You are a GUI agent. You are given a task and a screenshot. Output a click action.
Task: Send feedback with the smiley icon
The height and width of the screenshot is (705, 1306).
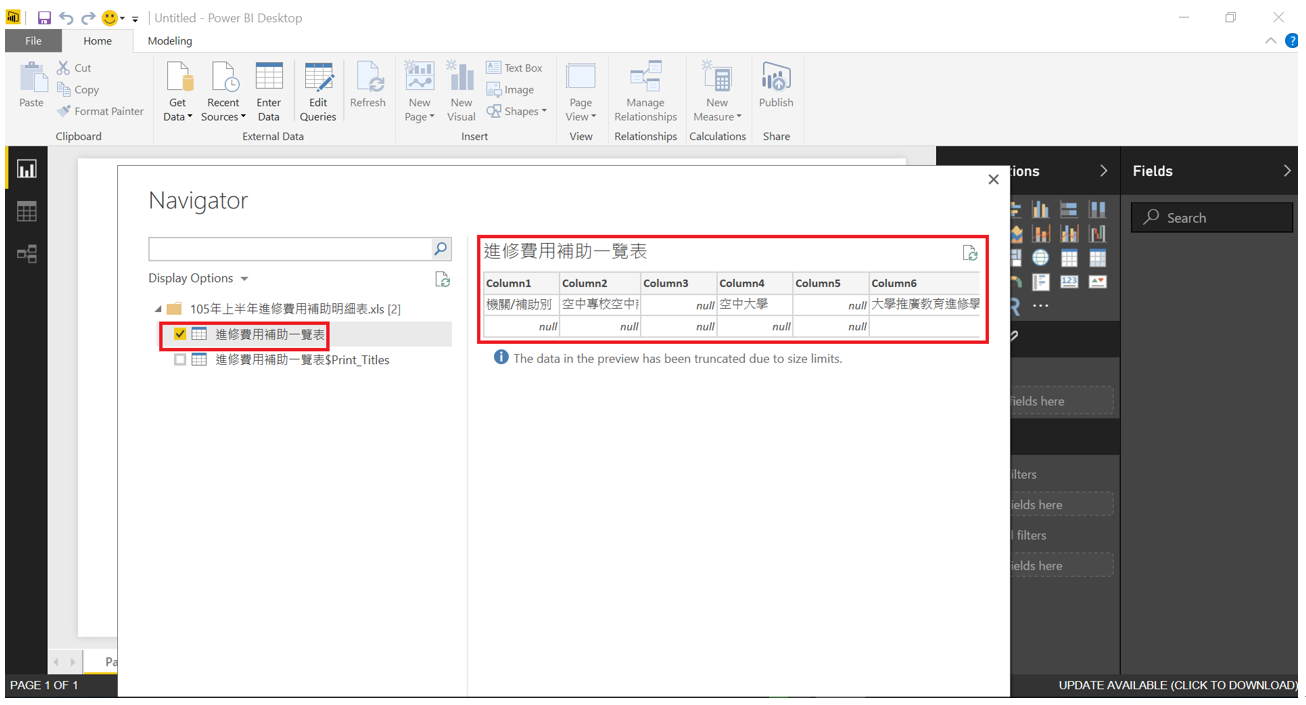tap(110, 18)
